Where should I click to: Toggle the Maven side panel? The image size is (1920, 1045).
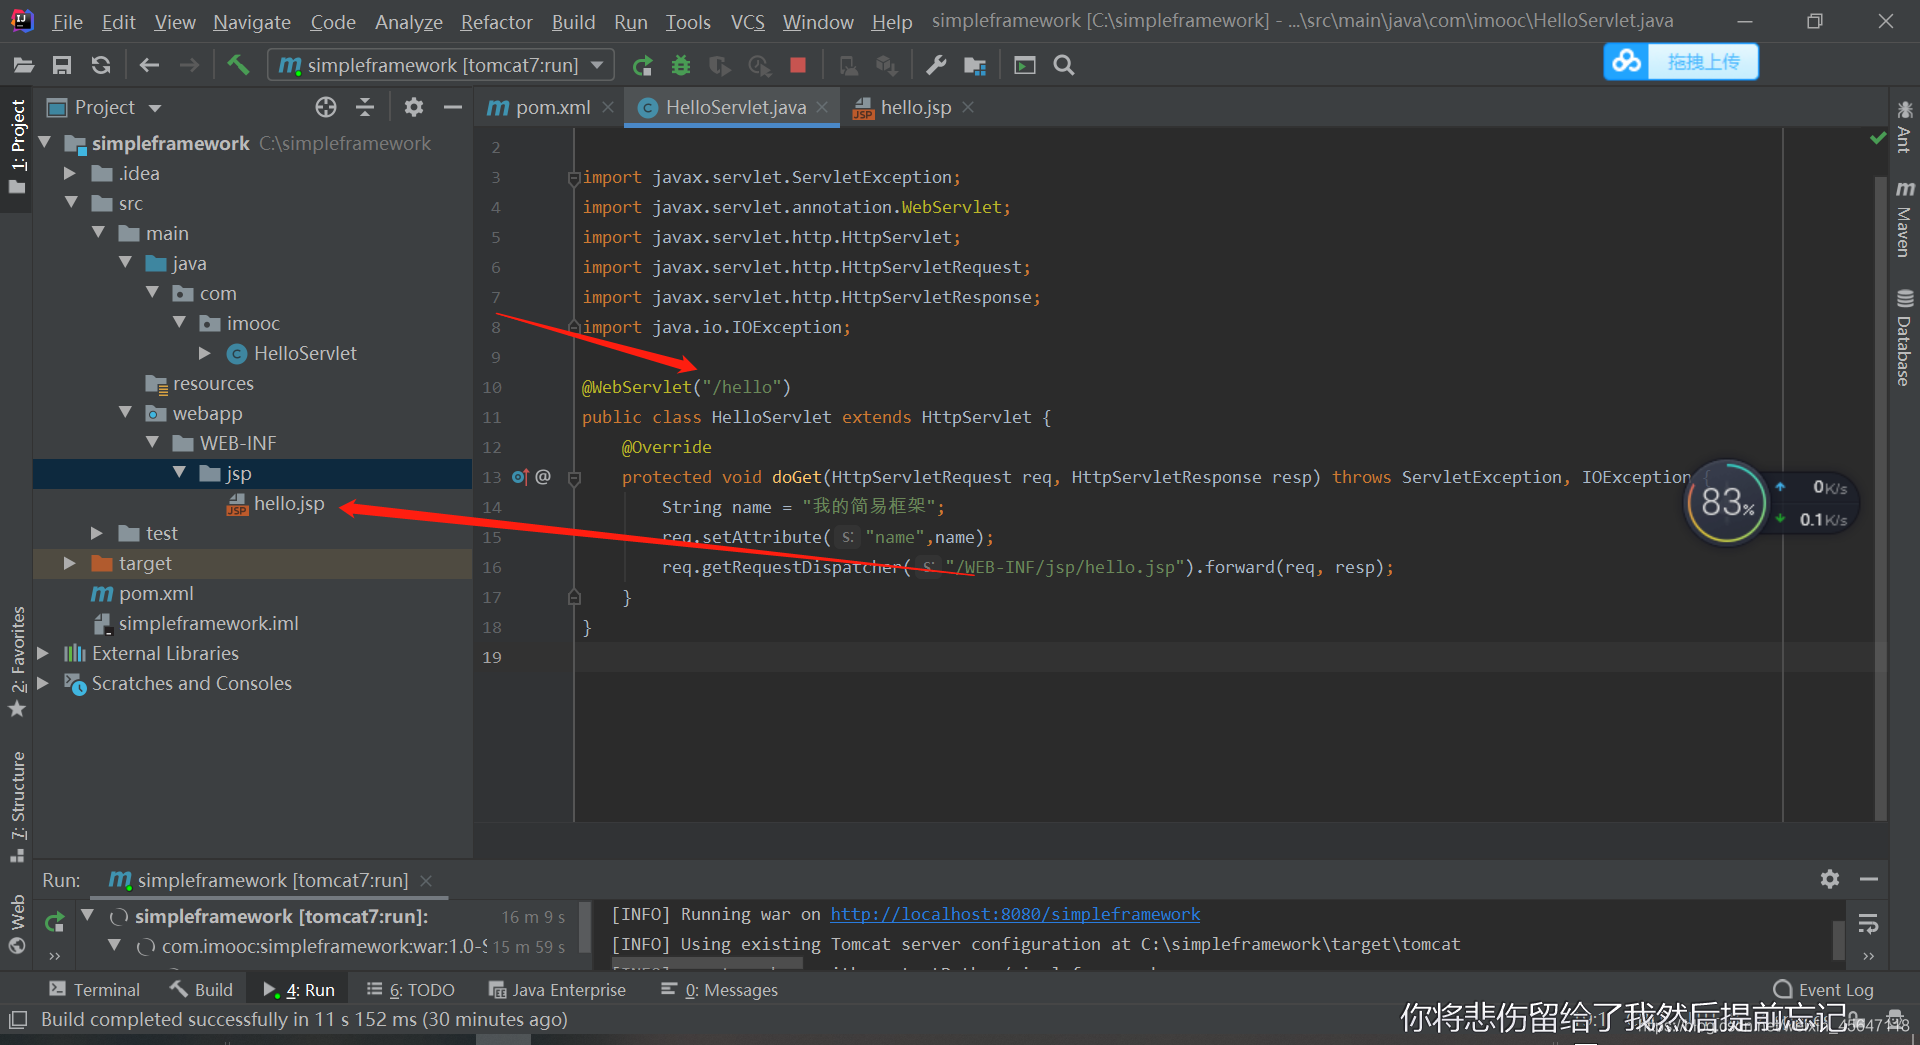[1904, 218]
